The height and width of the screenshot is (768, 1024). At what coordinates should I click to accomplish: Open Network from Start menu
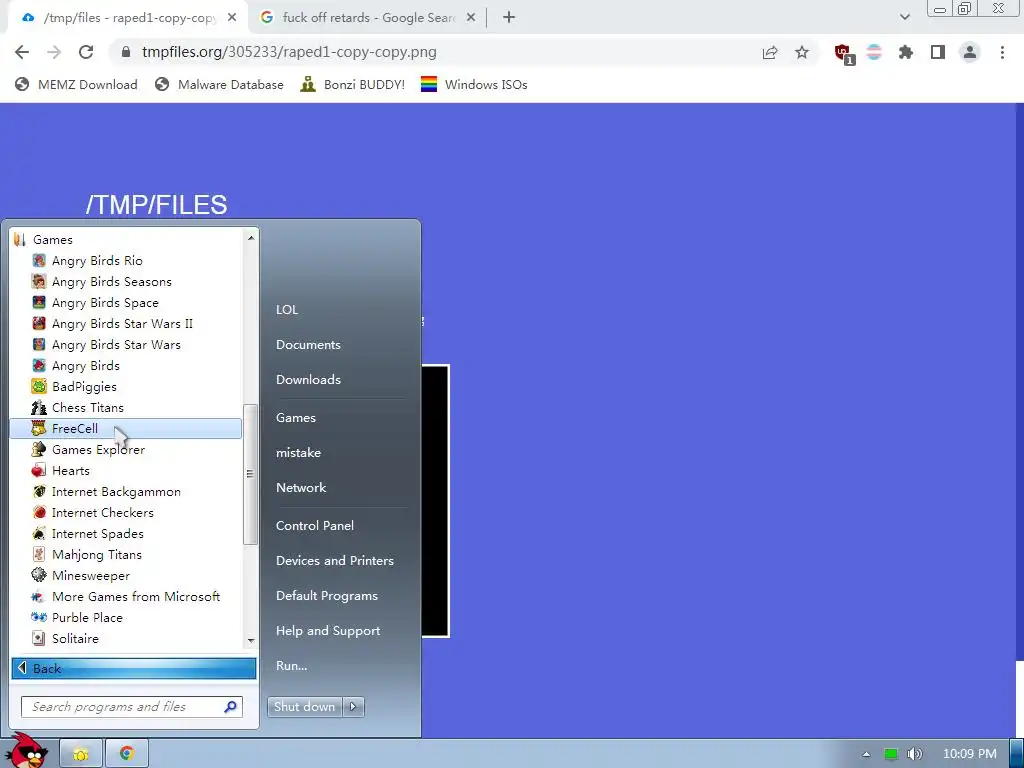click(x=301, y=487)
